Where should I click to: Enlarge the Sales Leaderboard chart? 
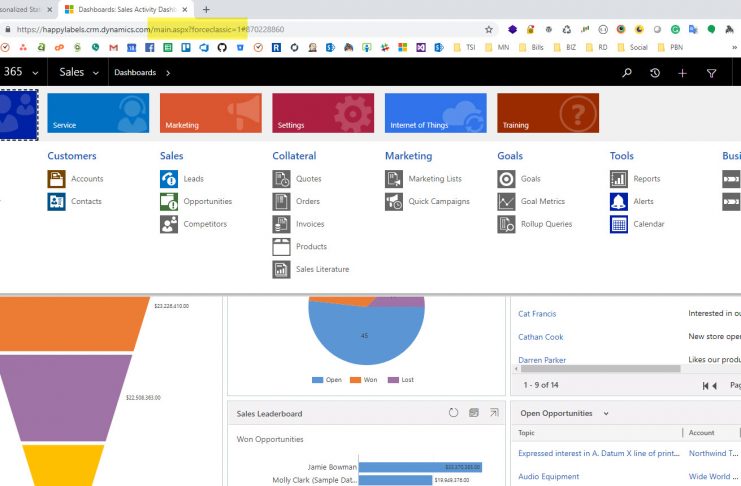[494, 413]
